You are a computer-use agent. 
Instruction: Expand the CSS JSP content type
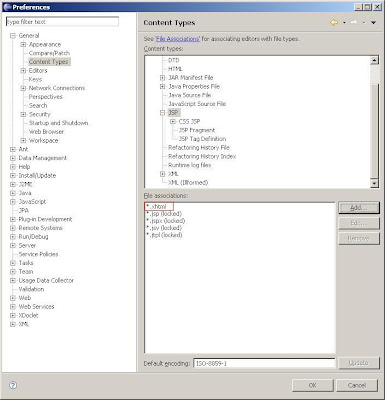point(173,122)
